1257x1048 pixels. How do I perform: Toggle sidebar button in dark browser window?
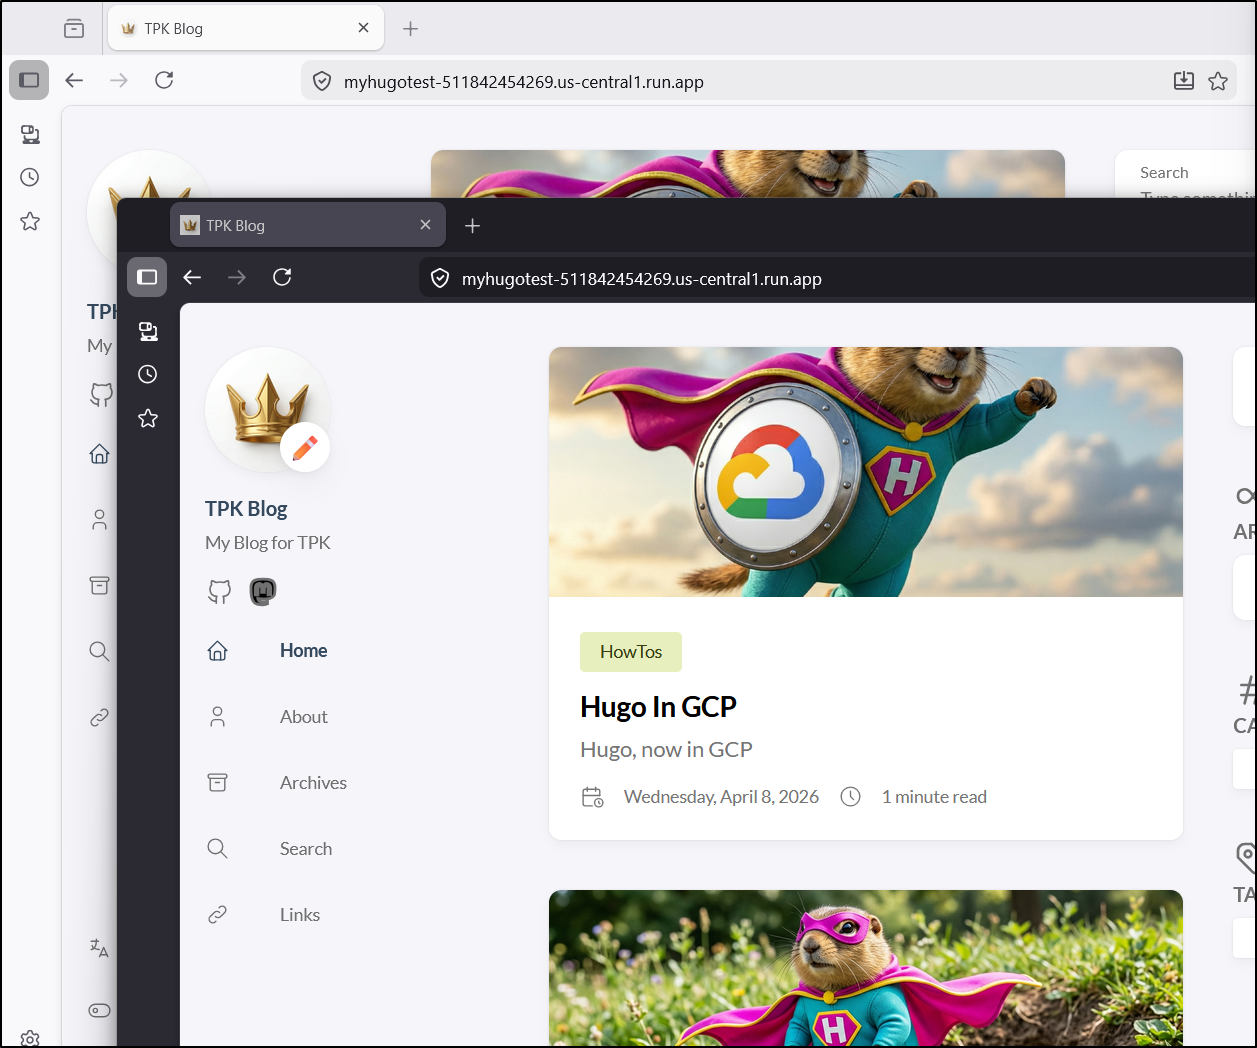pyautogui.click(x=147, y=277)
